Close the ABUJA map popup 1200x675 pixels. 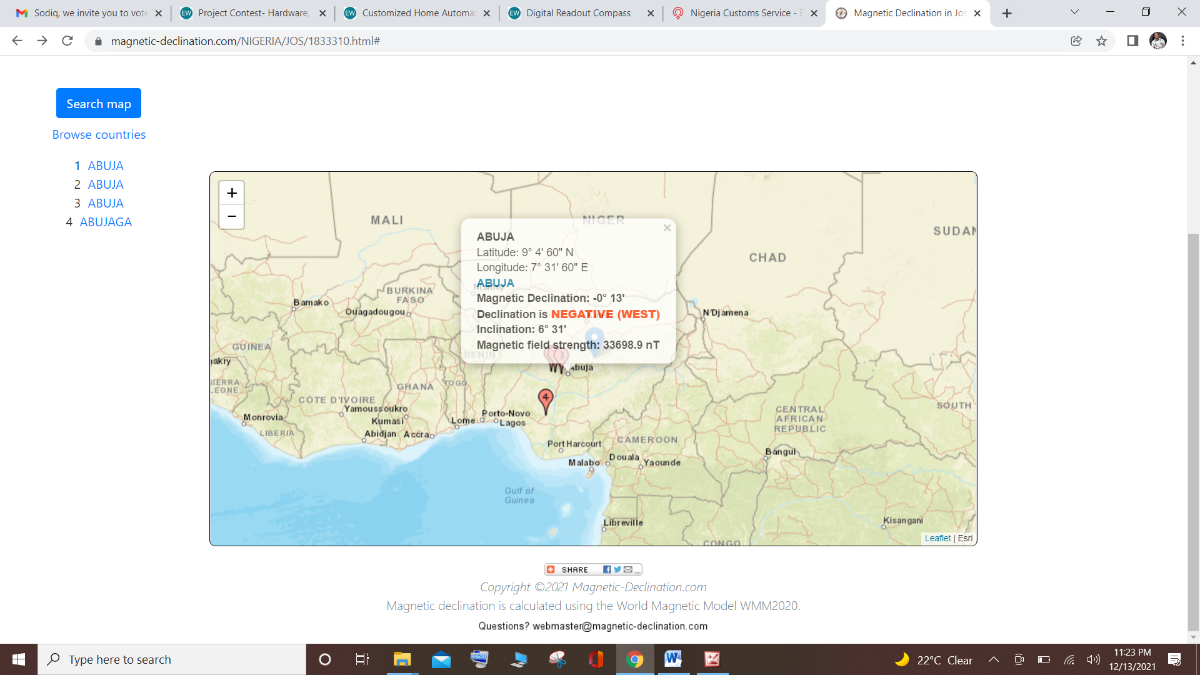pos(667,228)
